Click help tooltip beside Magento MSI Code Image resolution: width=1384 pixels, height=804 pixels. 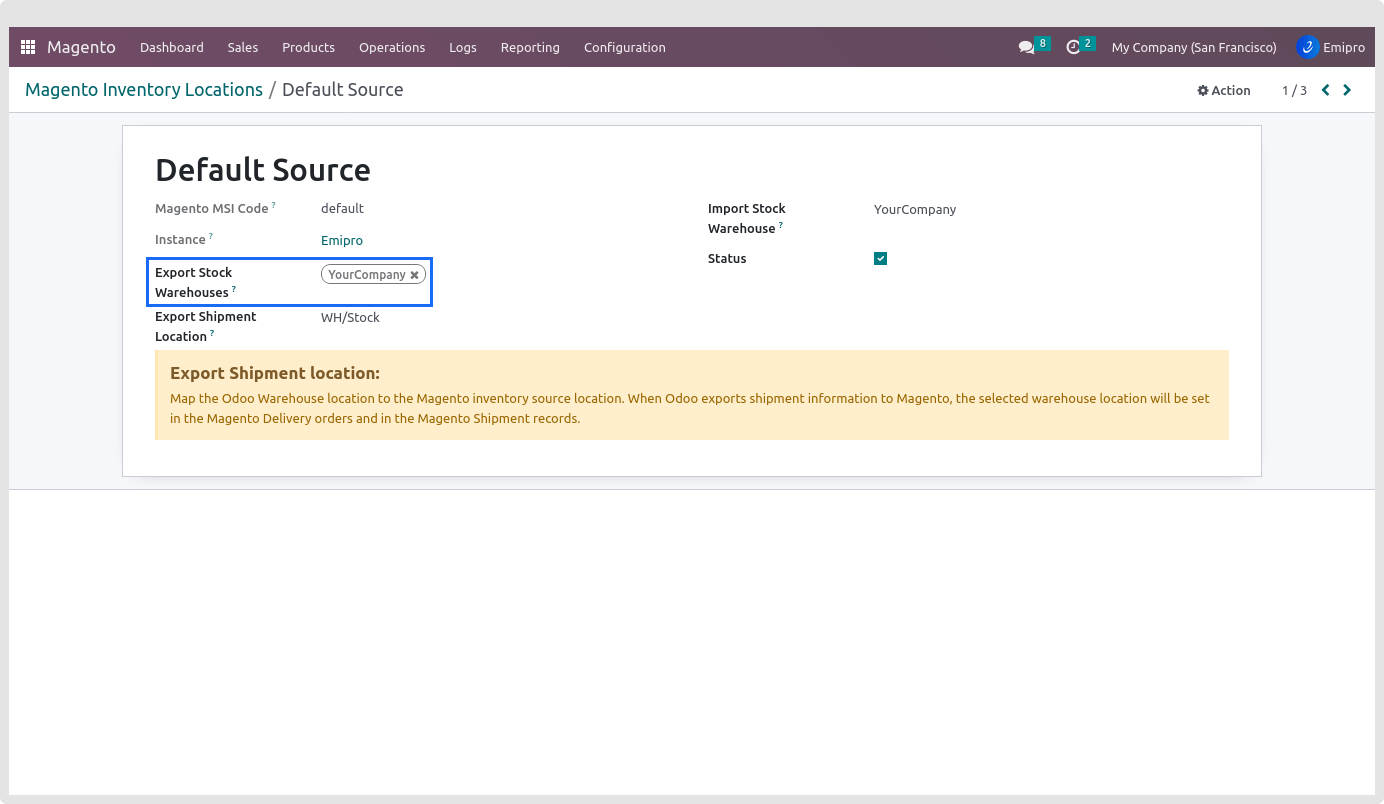pyautogui.click(x=274, y=205)
